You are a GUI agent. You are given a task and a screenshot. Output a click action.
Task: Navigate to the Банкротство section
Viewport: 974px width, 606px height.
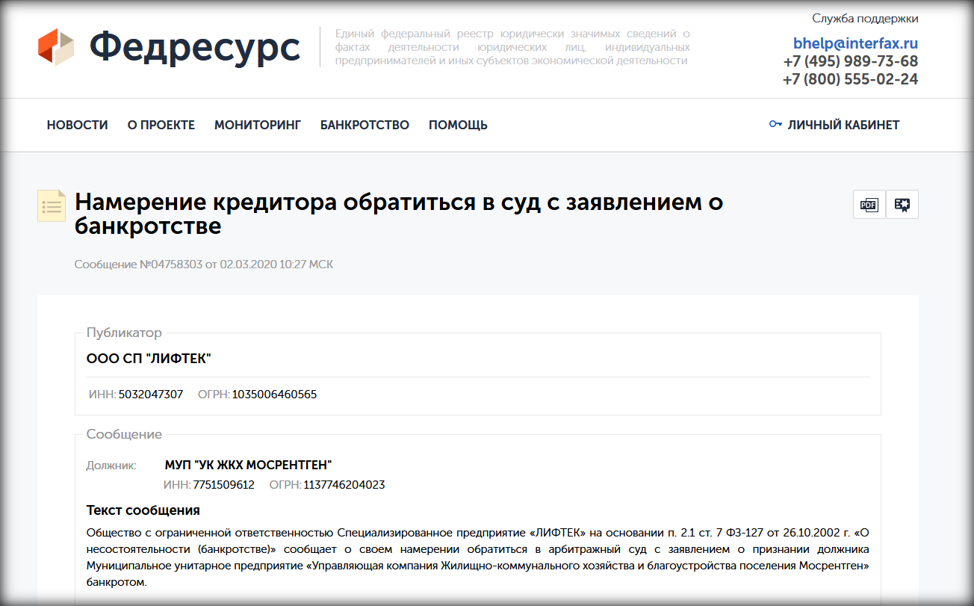pos(364,125)
